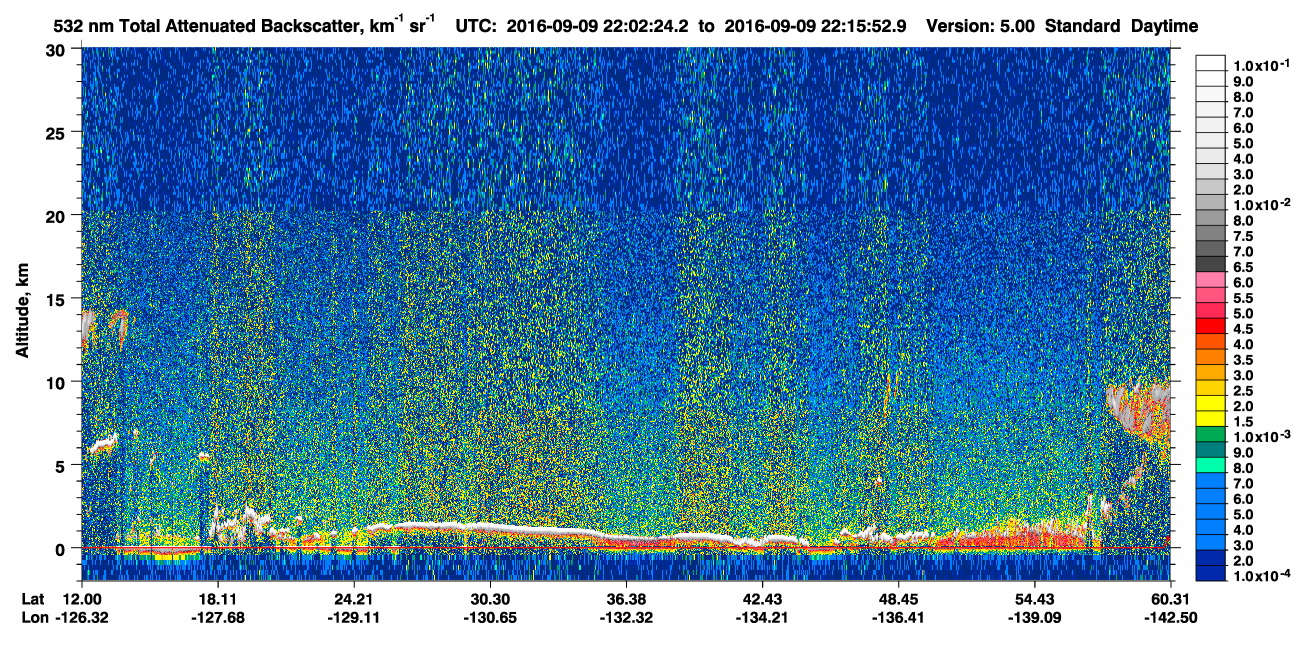Click the longitude value '-139.09'
This screenshot has height=667, width=1300.
[x=1034, y=617]
